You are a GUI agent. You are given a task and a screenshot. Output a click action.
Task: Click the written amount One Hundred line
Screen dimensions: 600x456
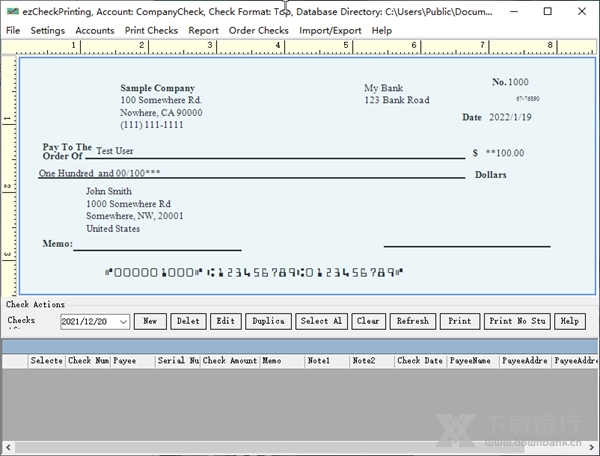click(x=99, y=173)
